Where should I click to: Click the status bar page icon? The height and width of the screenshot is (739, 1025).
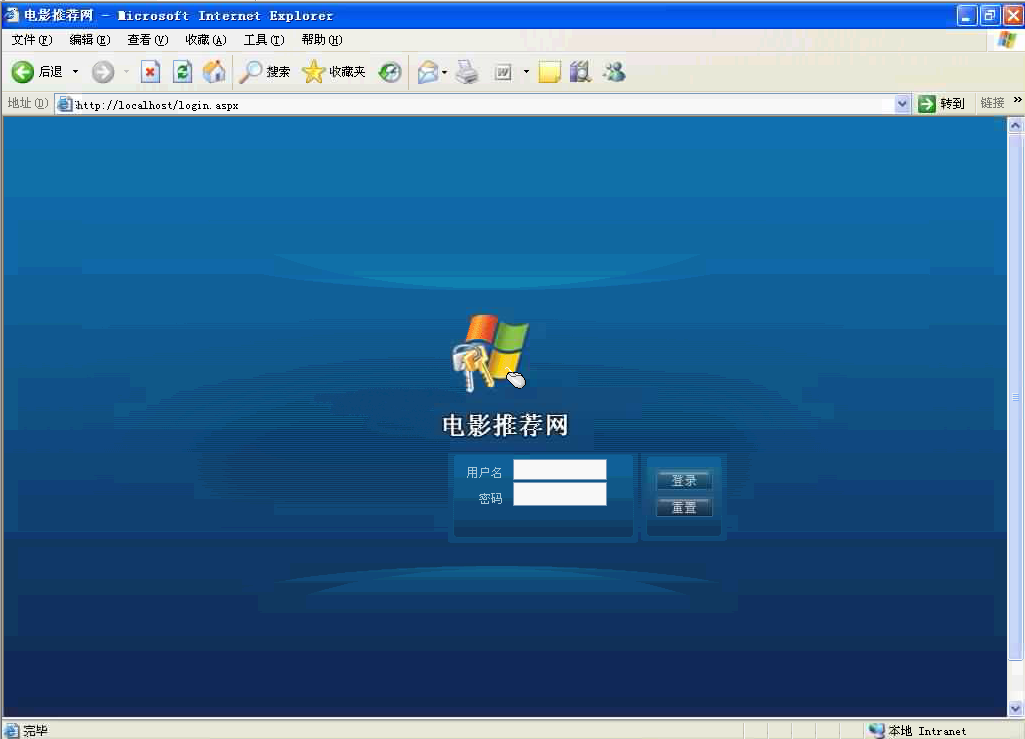pos(12,730)
